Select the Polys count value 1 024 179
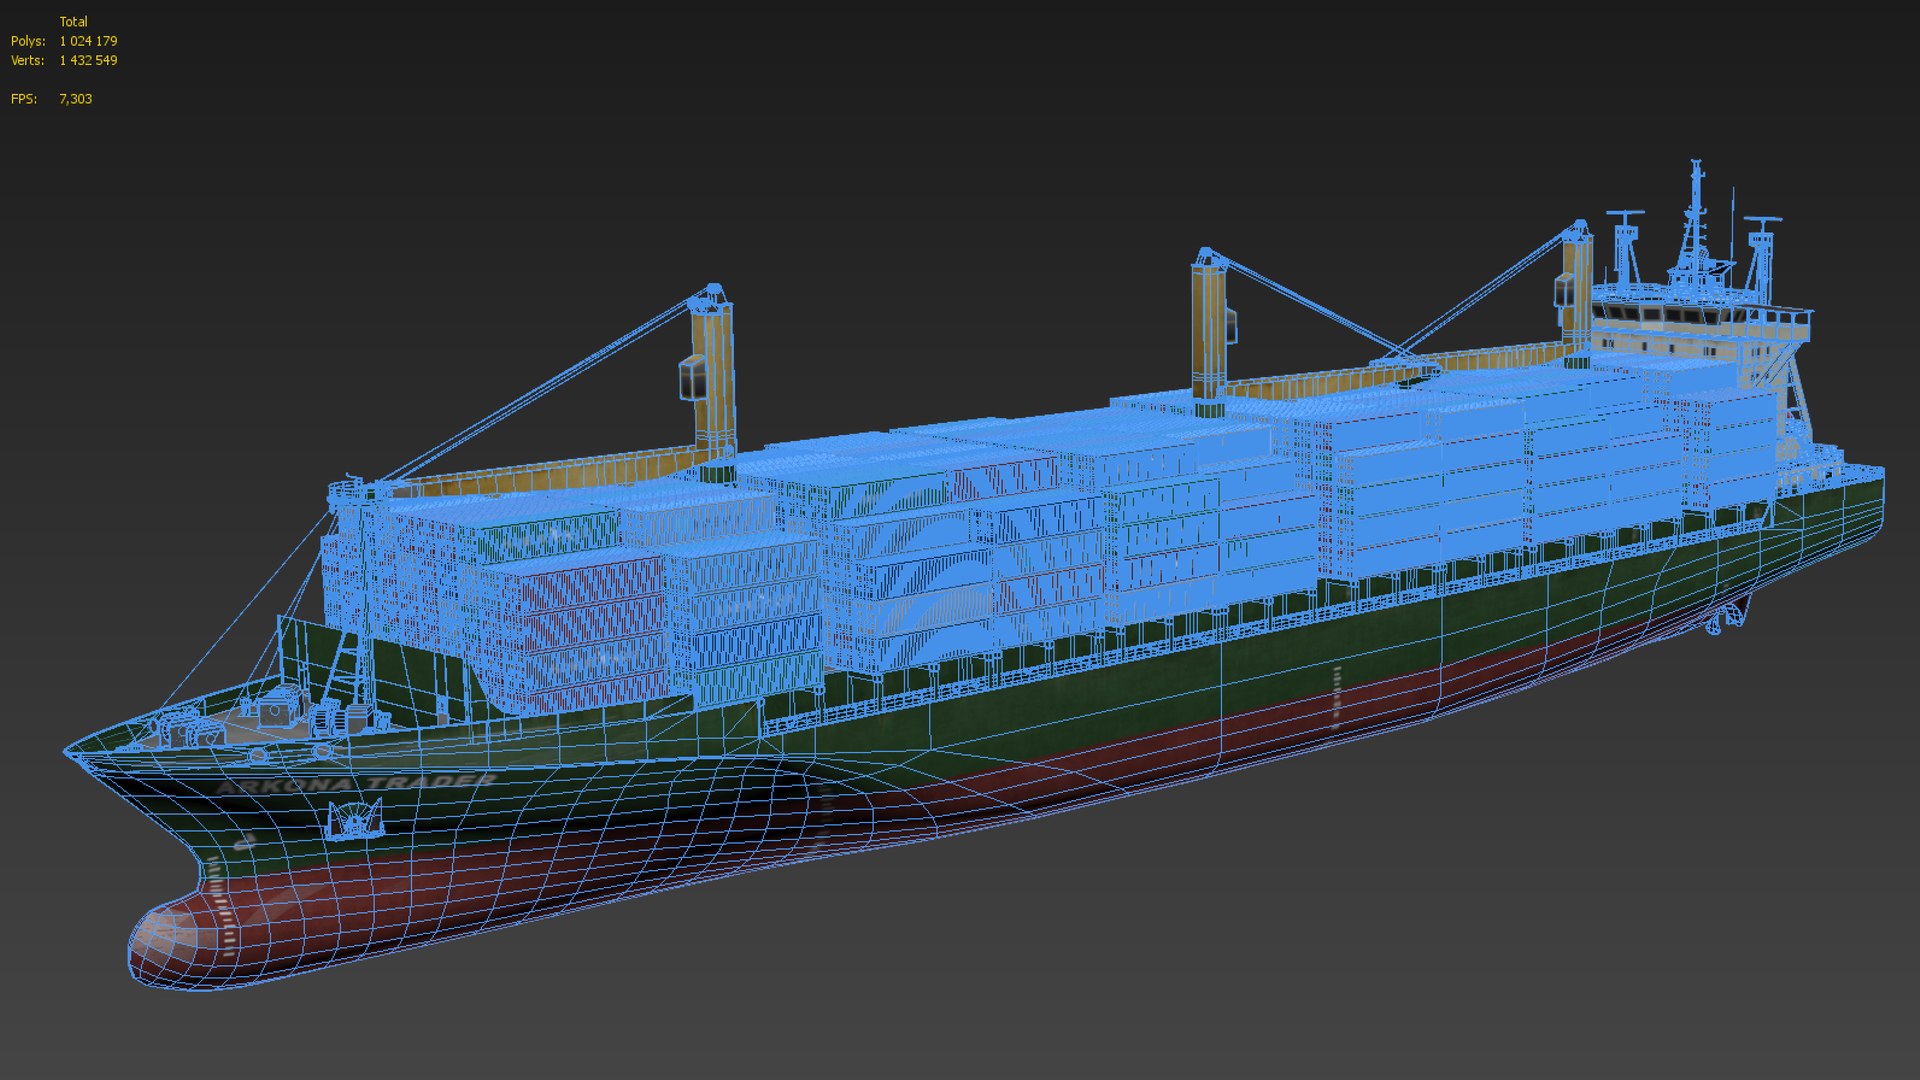Image resolution: width=1920 pixels, height=1080 pixels. tap(88, 41)
